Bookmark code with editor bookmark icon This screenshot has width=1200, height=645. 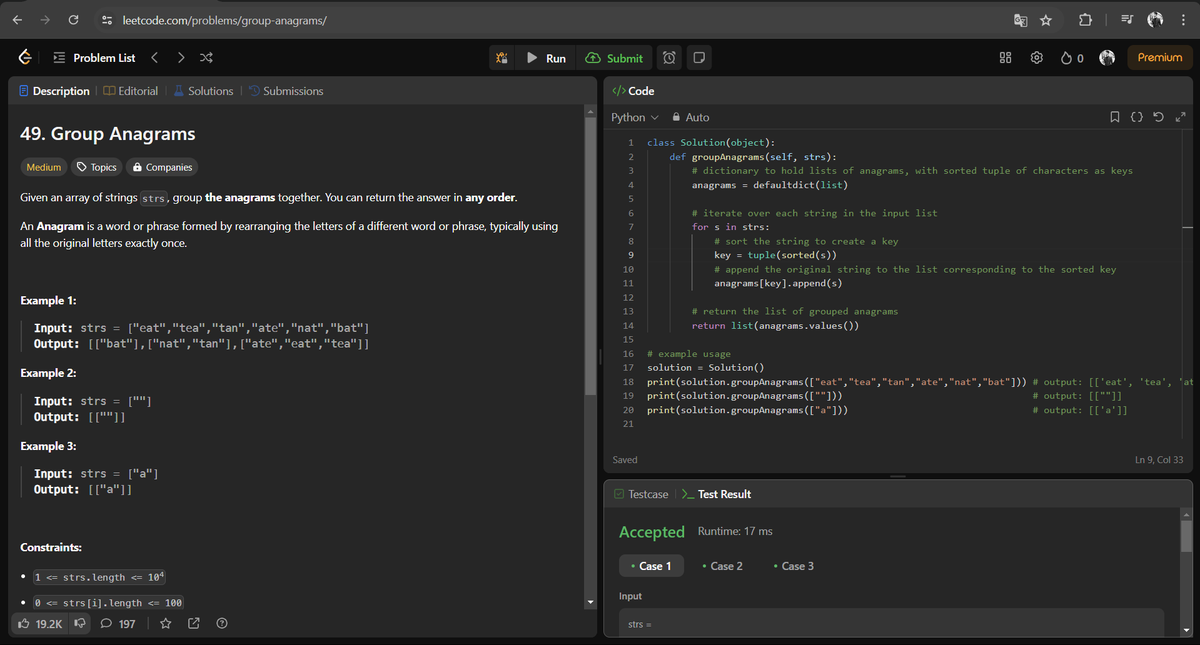tap(1115, 118)
